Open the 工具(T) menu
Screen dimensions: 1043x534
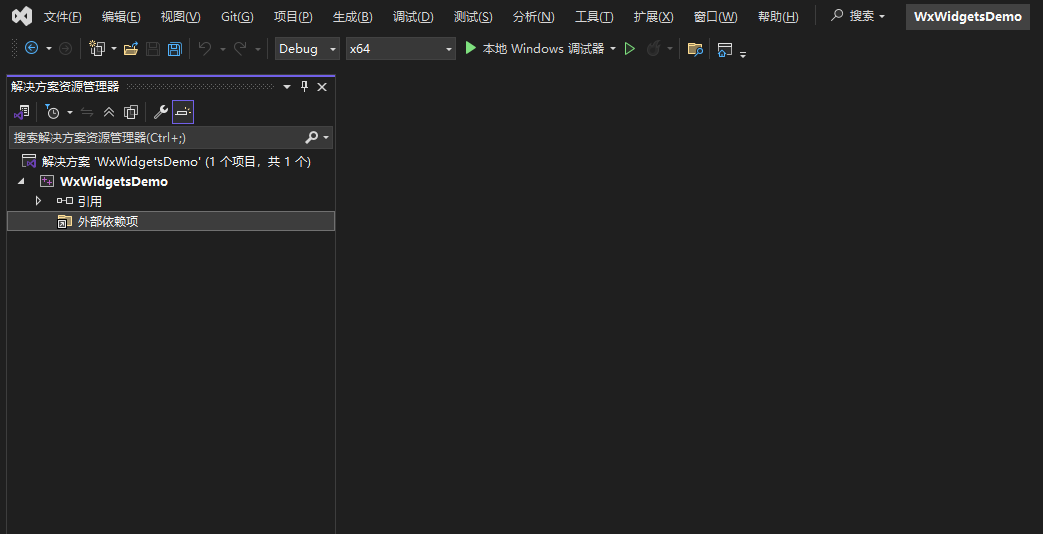(x=594, y=17)
